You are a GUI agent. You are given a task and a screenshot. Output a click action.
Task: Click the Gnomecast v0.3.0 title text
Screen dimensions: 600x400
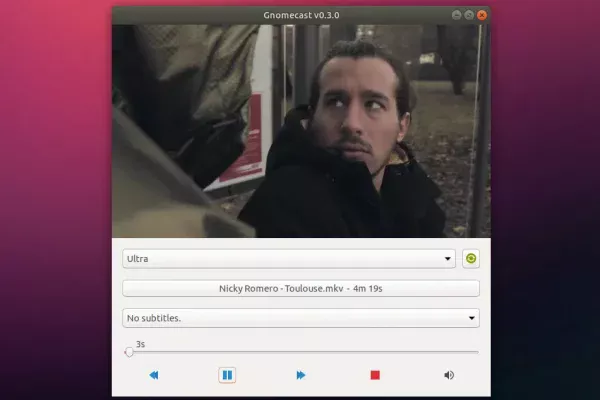(301, 15)
